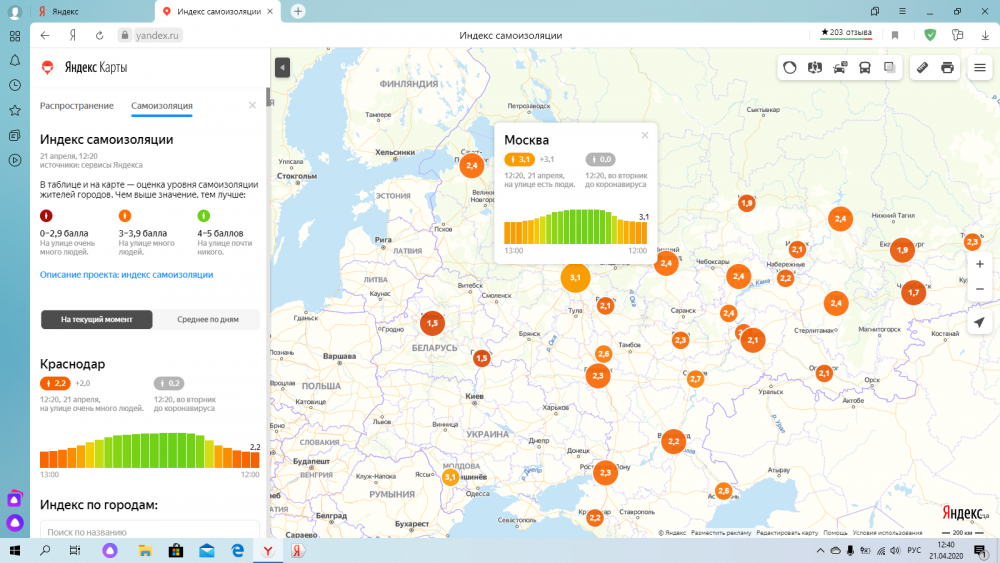
Task: Open history clock in sidebar
Action: point(15,85)
